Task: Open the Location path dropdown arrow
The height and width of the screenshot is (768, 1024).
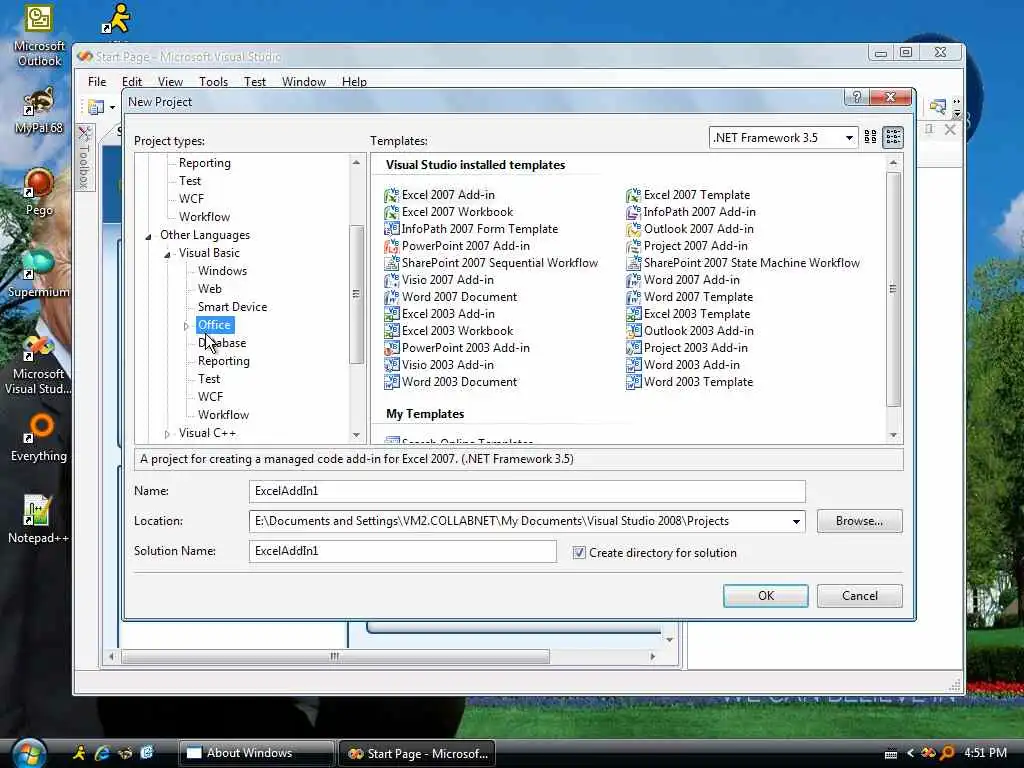Action: [x=796, y=521]
